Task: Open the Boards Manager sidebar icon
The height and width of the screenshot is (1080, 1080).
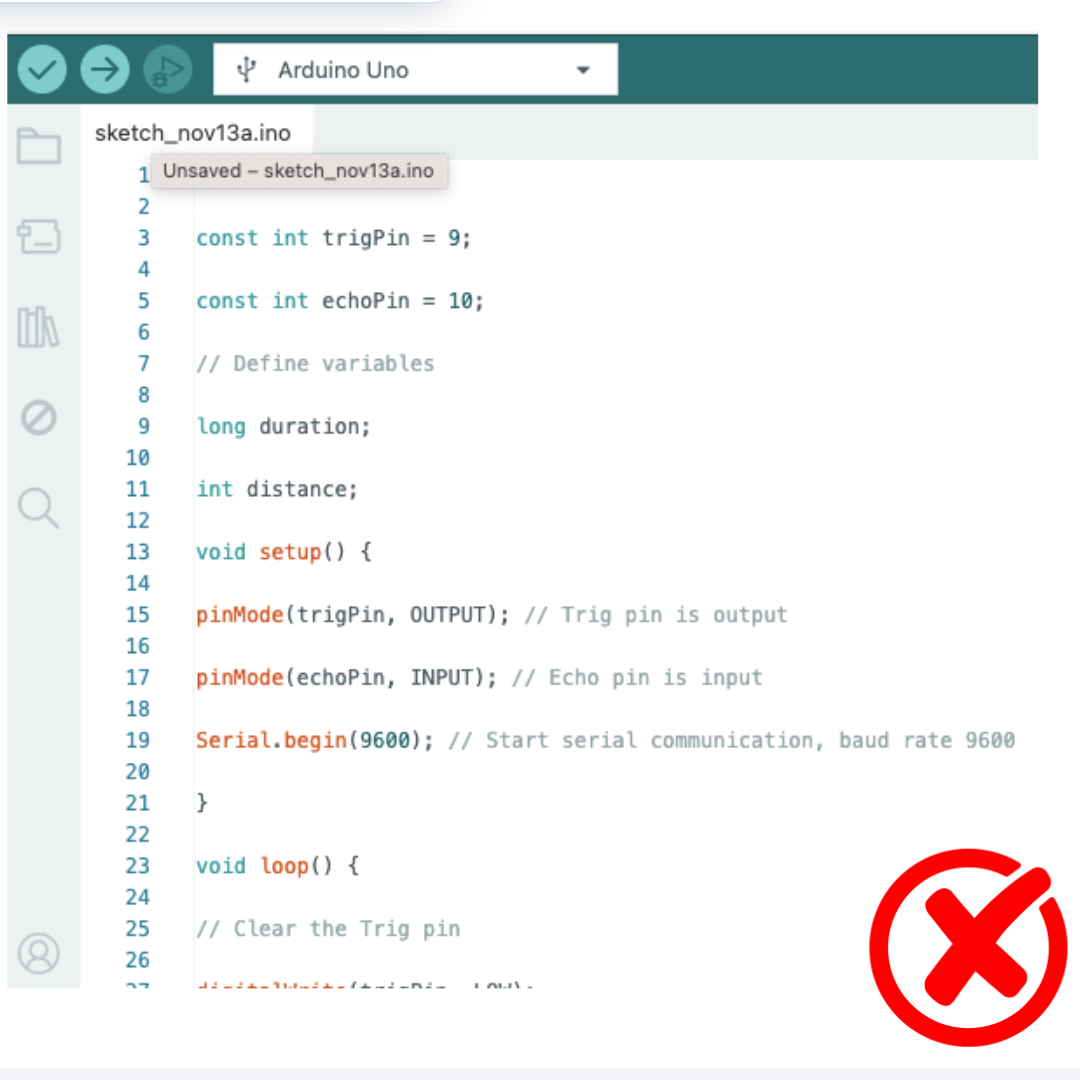Action: pos(39,237)
